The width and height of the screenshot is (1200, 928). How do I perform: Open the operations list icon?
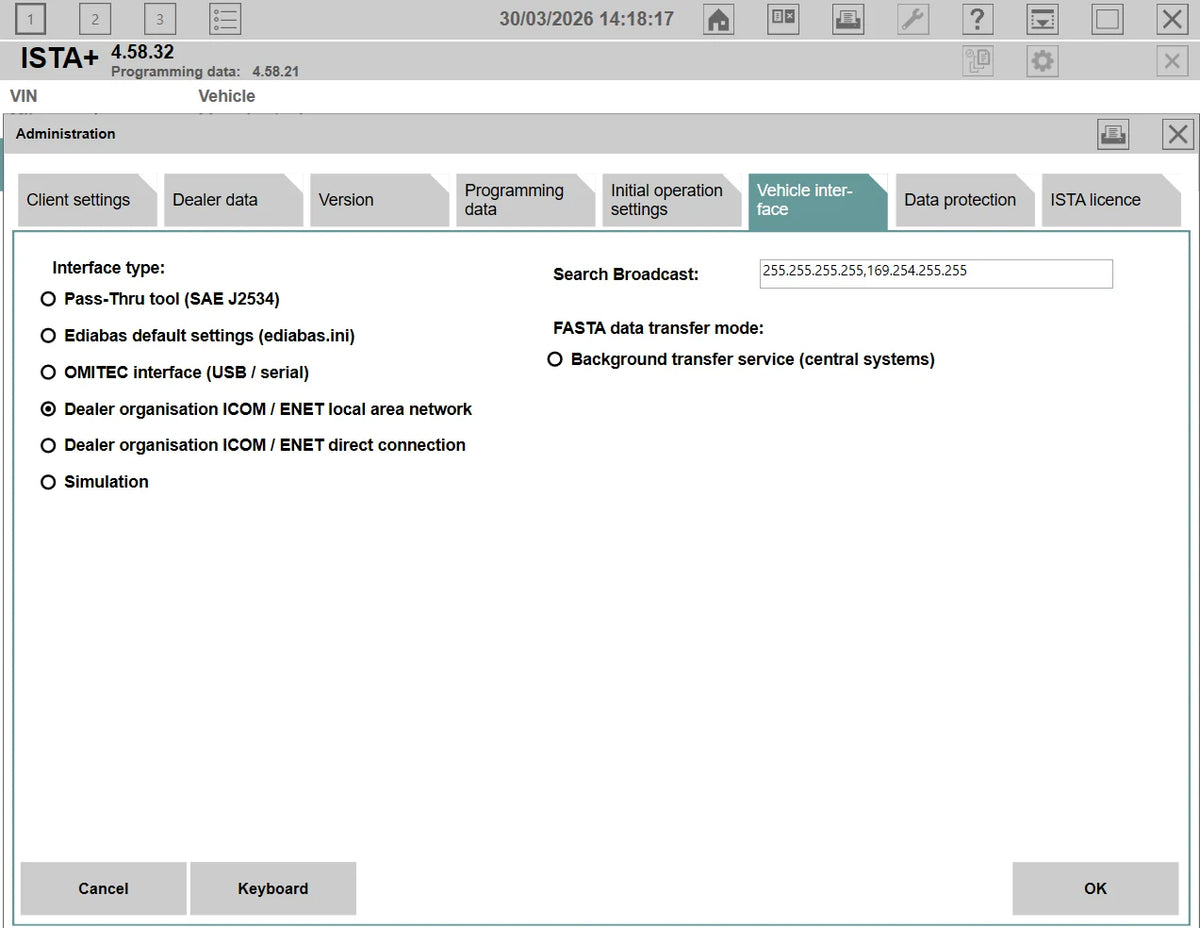[x=225, y=19]
